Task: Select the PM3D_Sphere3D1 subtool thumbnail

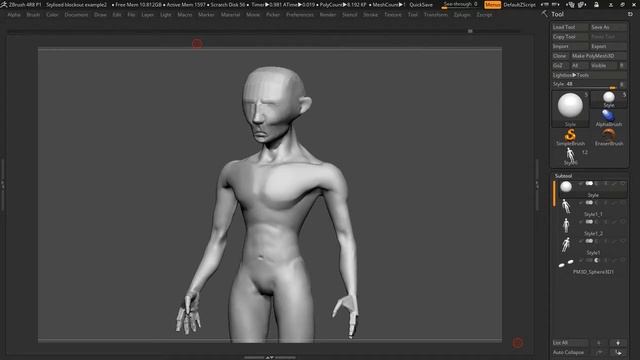Action: tap(566, 264)
